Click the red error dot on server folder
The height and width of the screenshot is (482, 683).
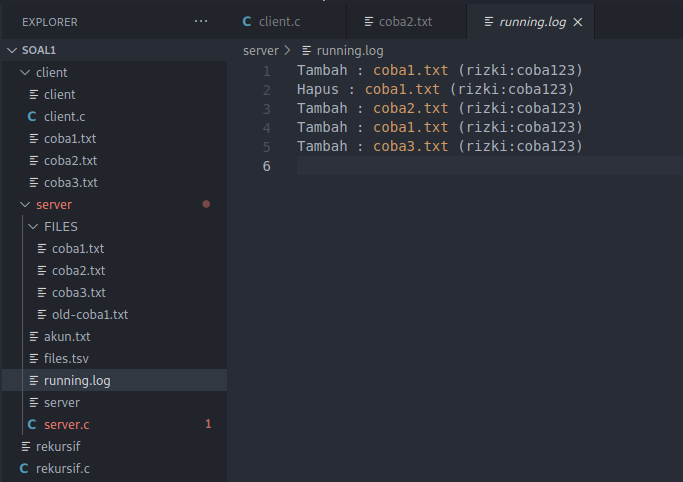click(206, 204)
